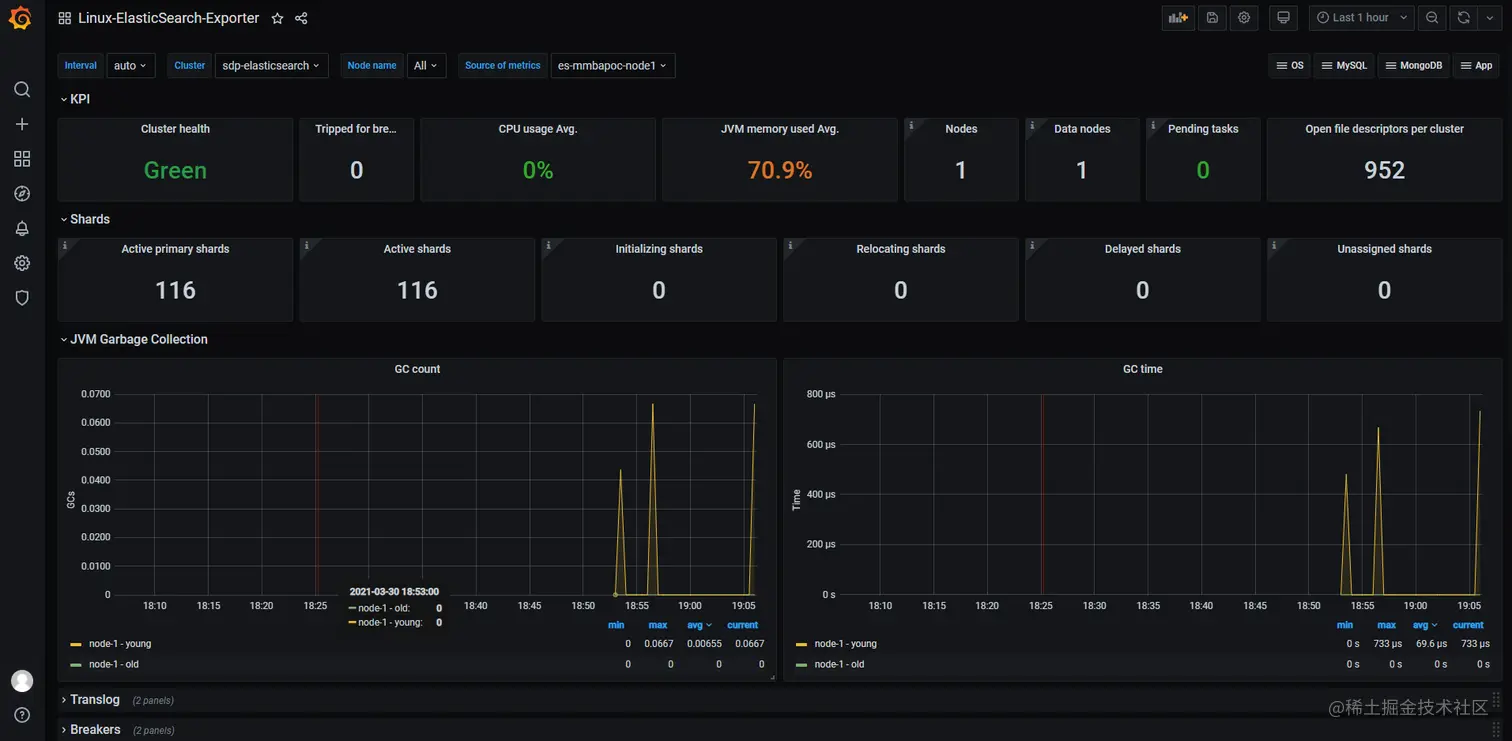
Task: Cycle view mode with monitor icon
Action: 1284,18
